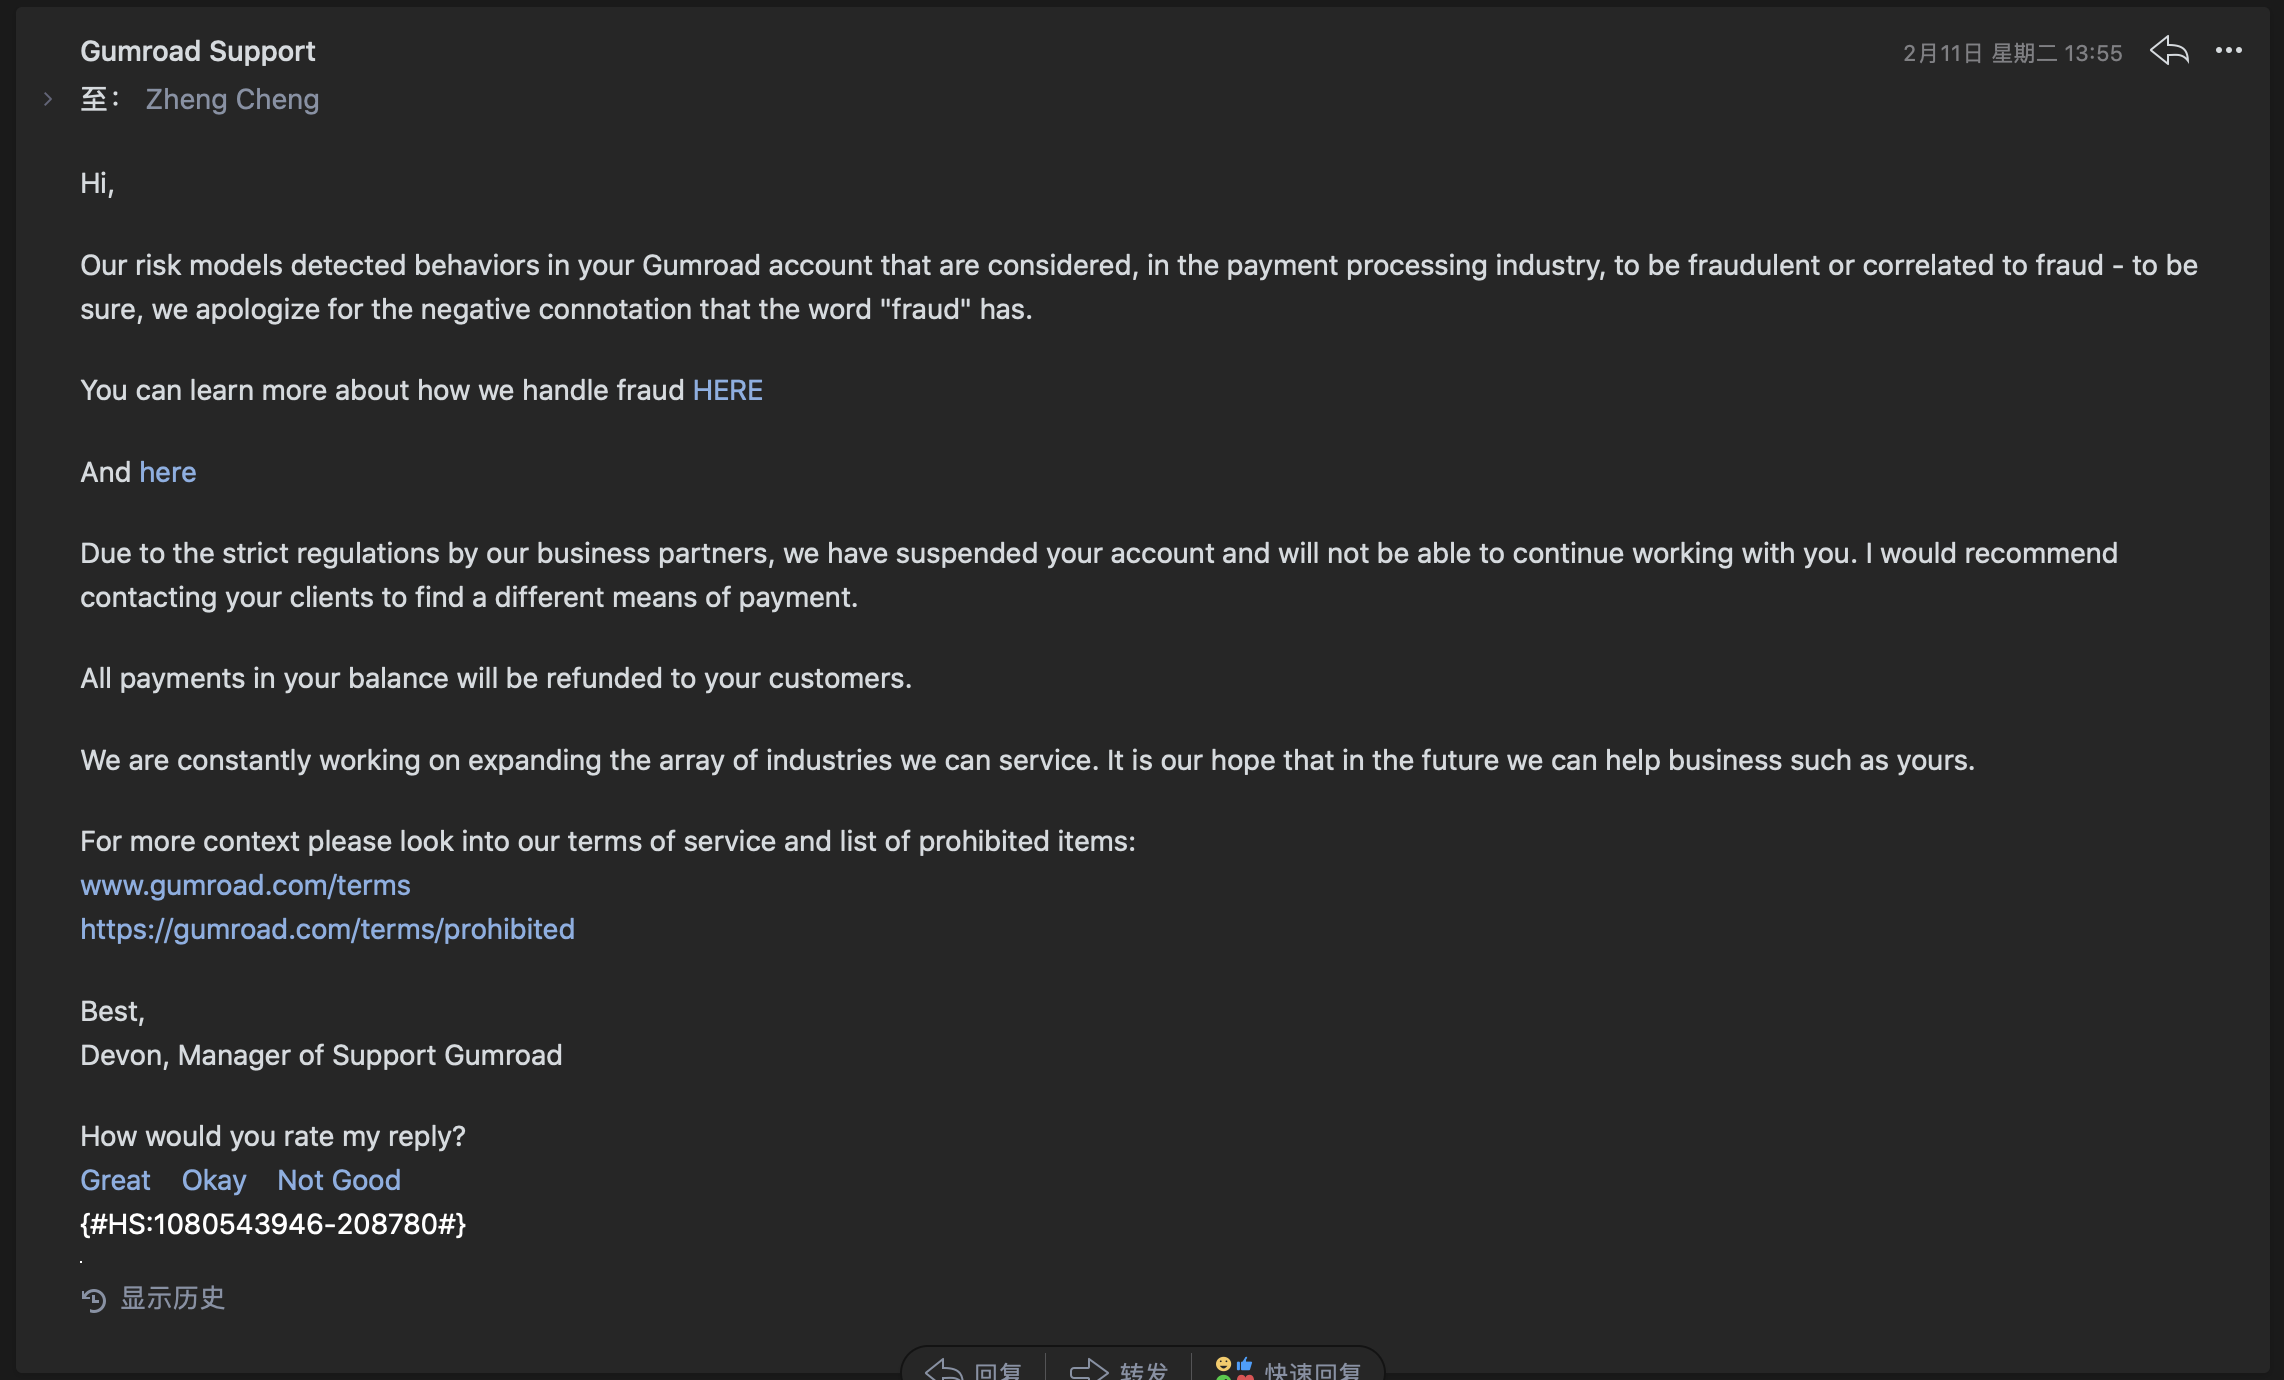Click the 转发 forward button in bottom bar
Viewport: 2284px width, 1380px height.
[x=1119, y=1368]
